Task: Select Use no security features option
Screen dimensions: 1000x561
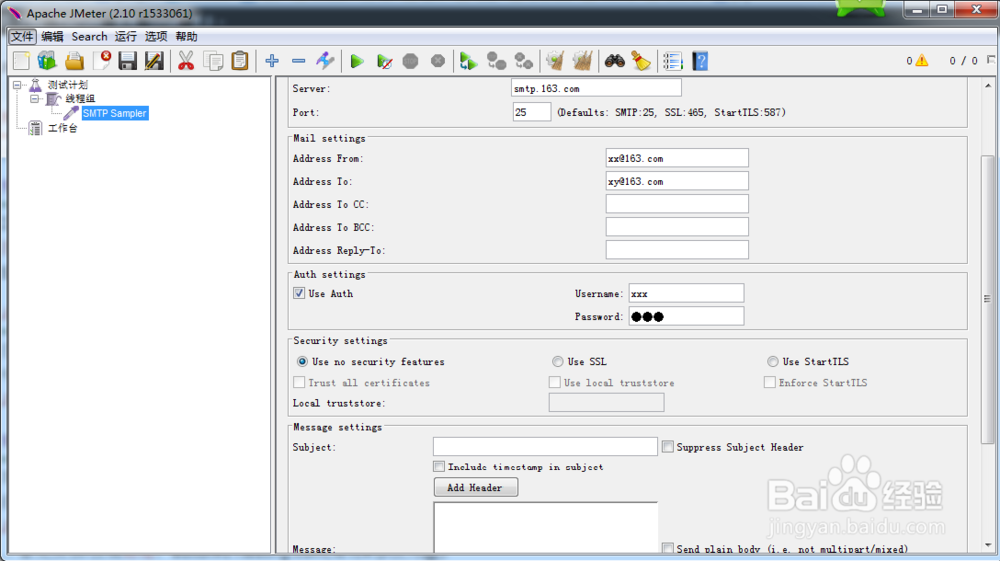Action: 302,361
